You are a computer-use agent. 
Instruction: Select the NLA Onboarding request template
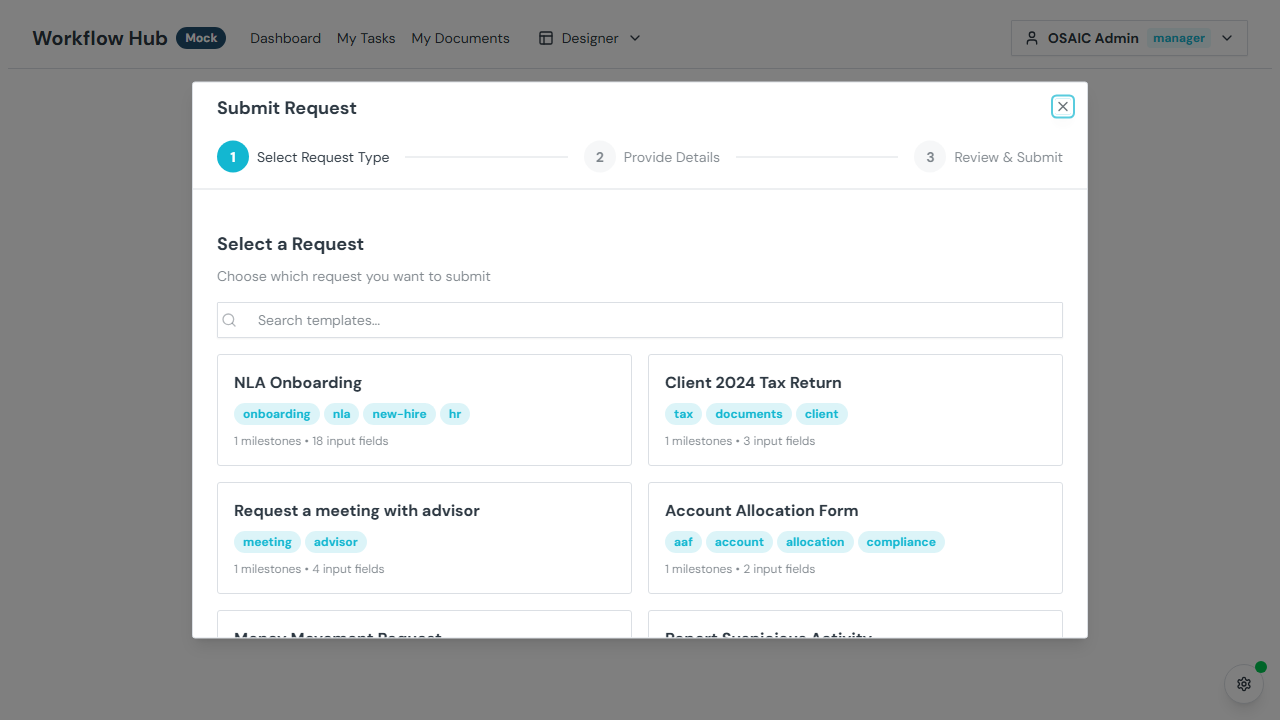pos(424,409)
